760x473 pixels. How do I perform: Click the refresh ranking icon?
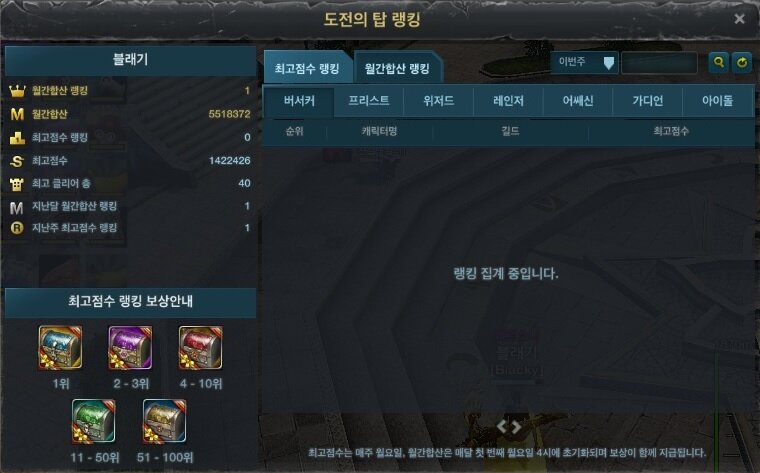coord(742,63)
